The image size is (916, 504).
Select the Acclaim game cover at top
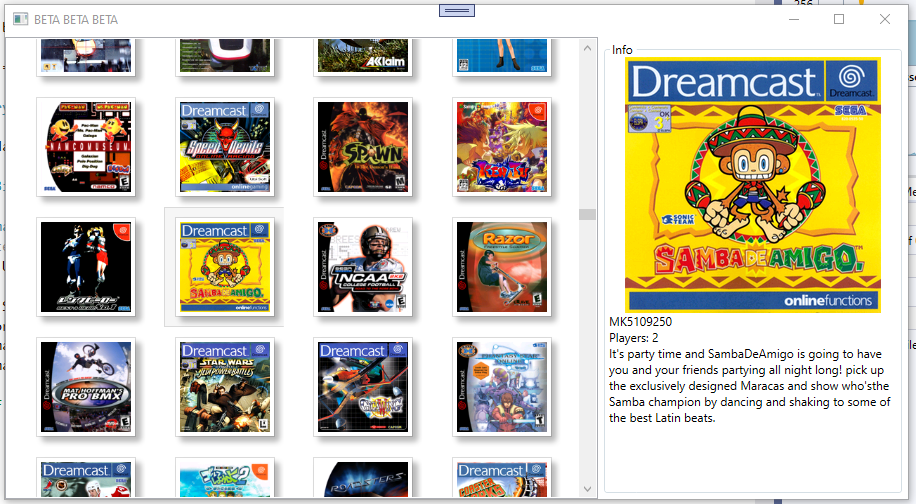[x=363, y=55]
